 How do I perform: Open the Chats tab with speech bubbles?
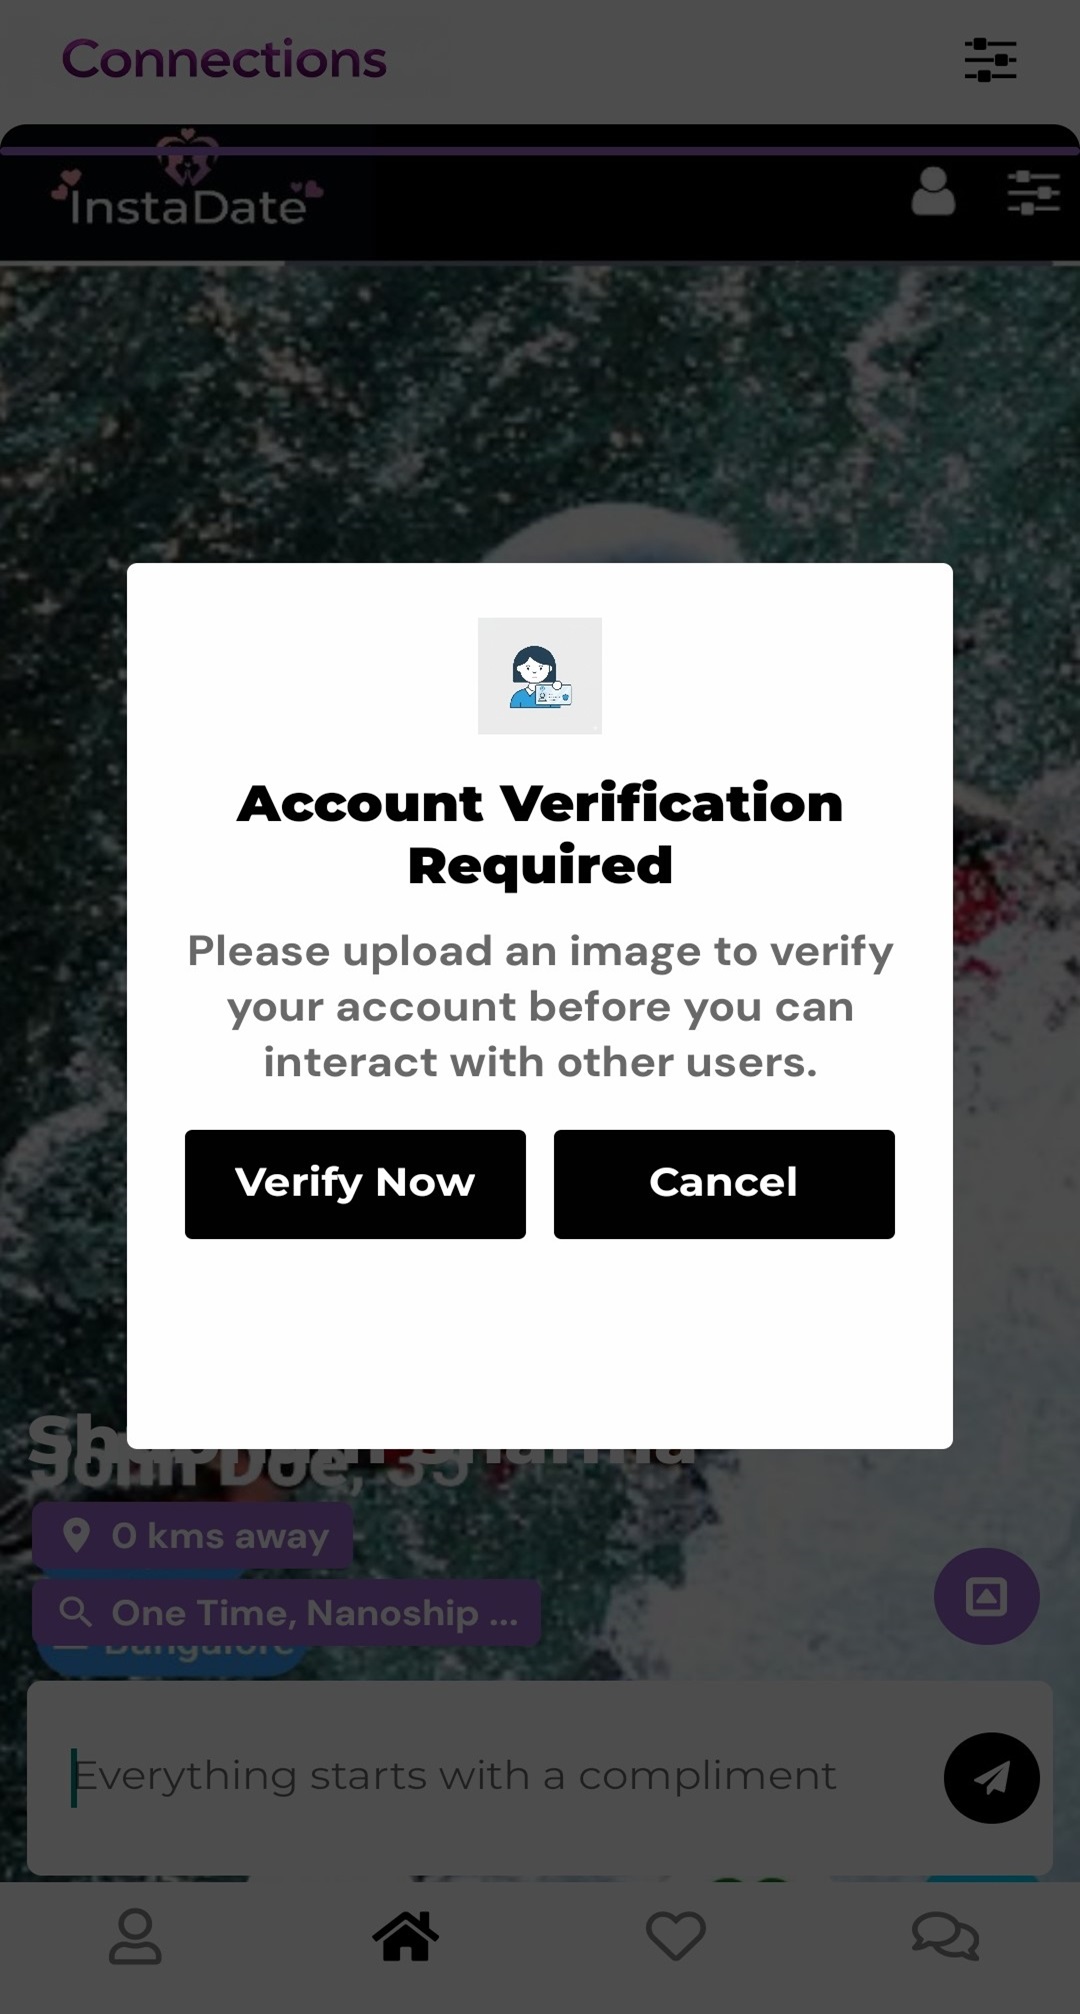[x=946, y=1937]
